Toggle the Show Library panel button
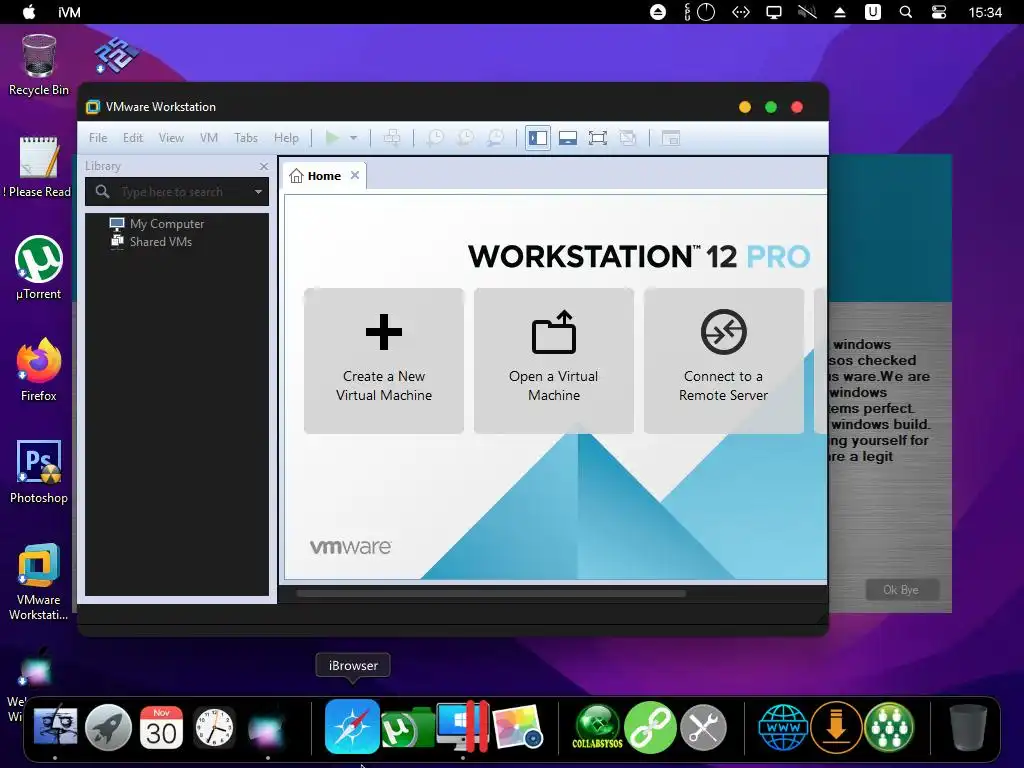 538,138
